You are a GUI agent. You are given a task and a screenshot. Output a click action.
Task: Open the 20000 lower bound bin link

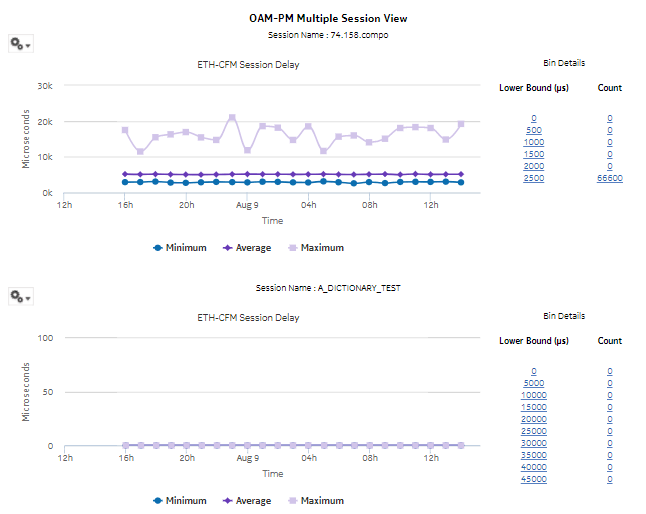pyautogui.click(x=534, y=419)
